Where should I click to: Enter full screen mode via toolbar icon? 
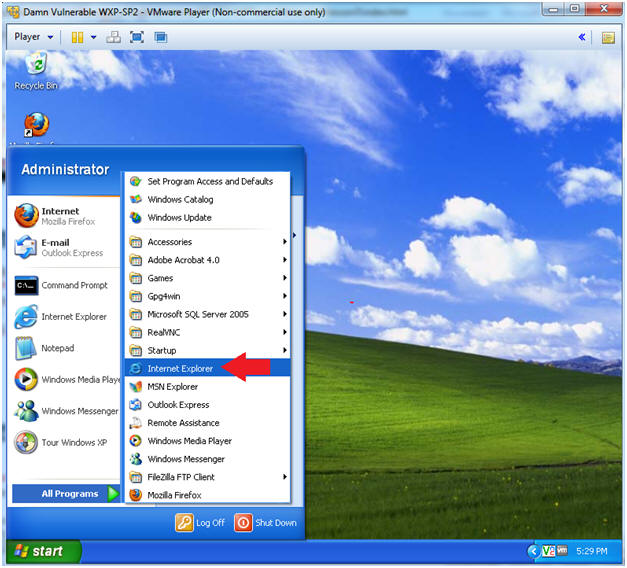(137, 37)
